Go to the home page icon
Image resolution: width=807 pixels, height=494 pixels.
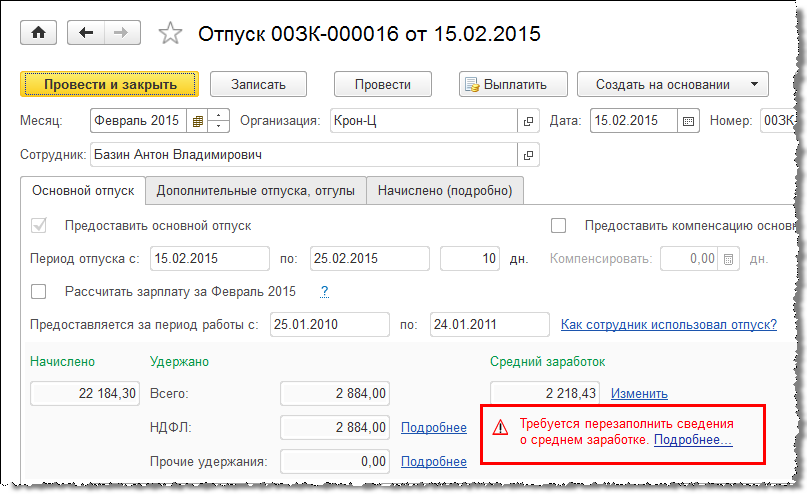38,33
